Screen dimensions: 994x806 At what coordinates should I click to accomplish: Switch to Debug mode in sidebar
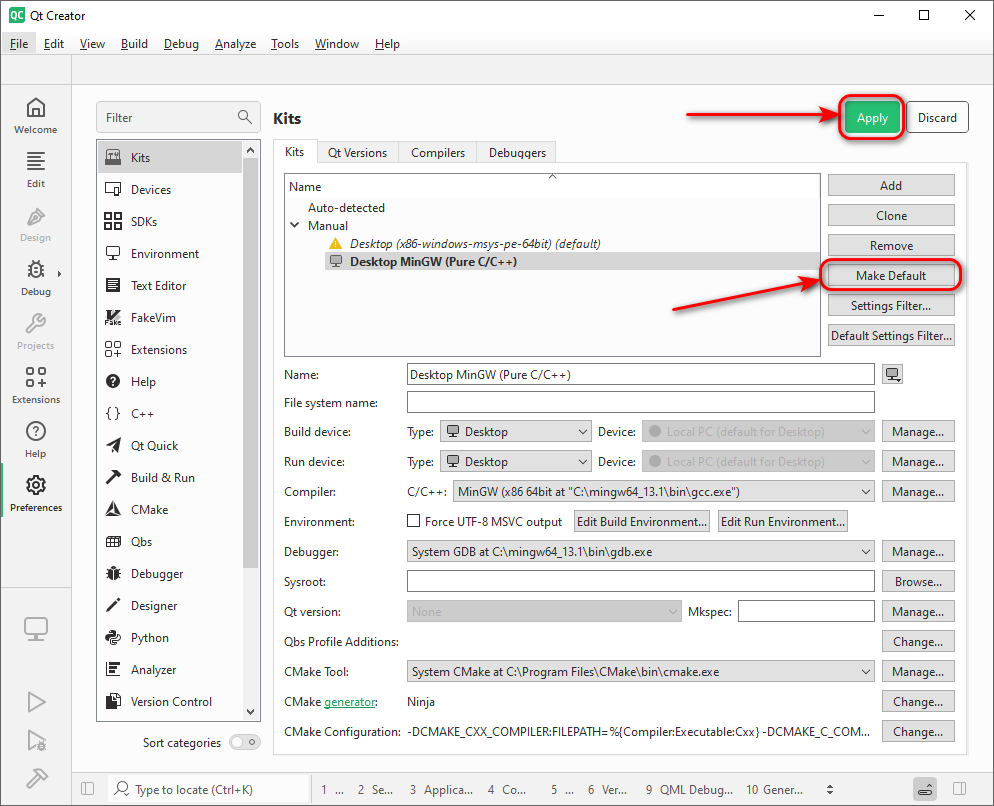[36, 277]
